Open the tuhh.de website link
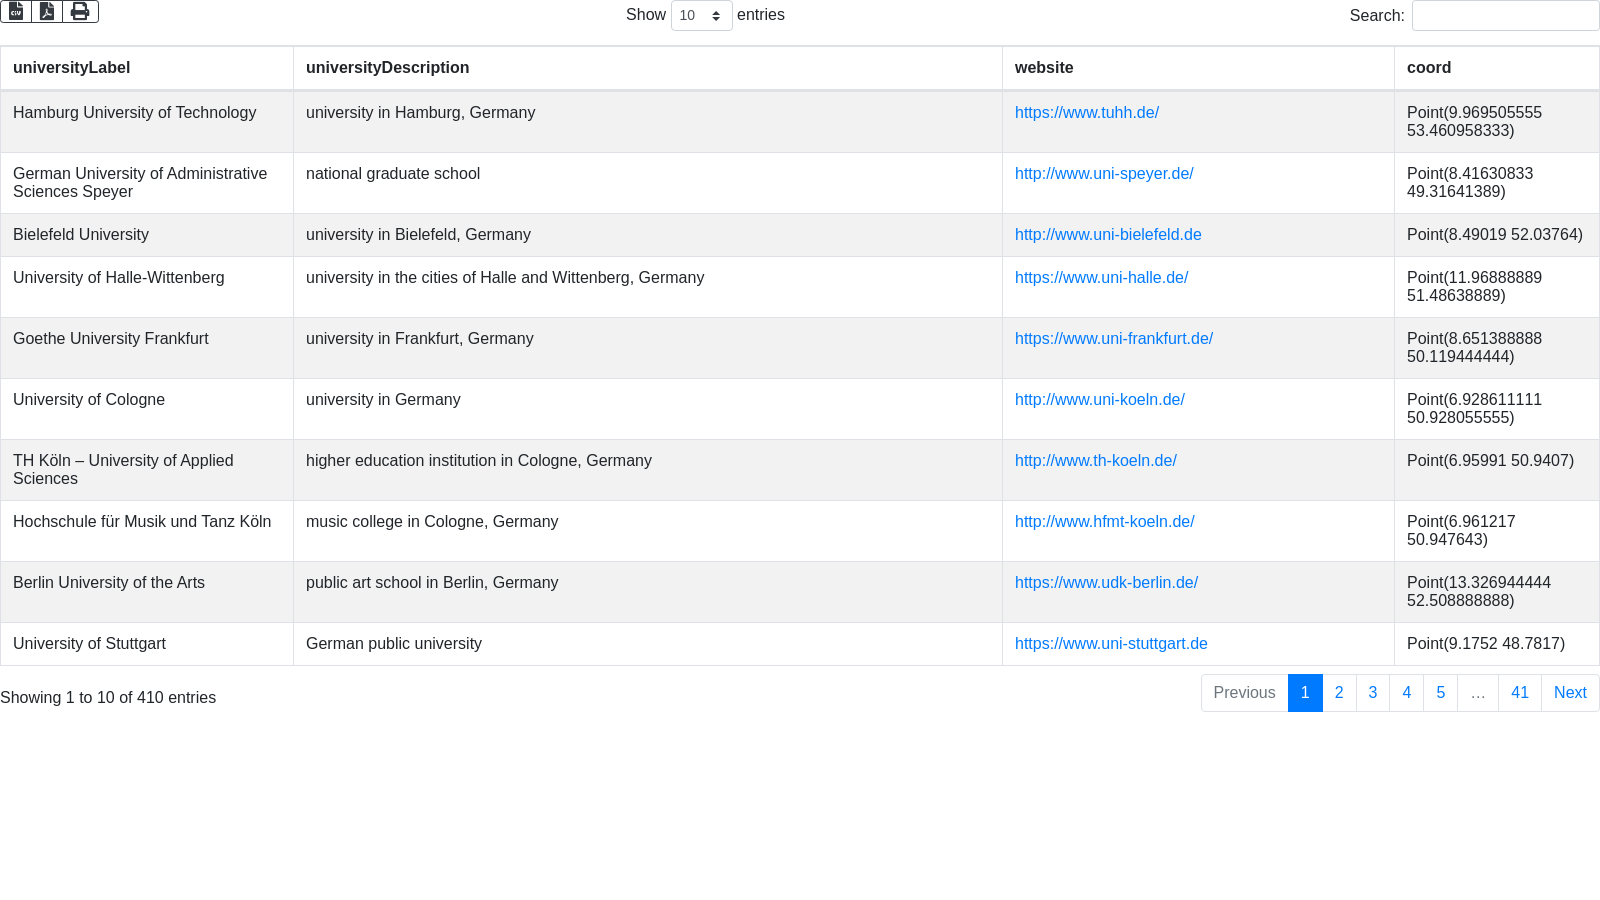Viewport: 1600px width, 900px height. [1086, 113]
